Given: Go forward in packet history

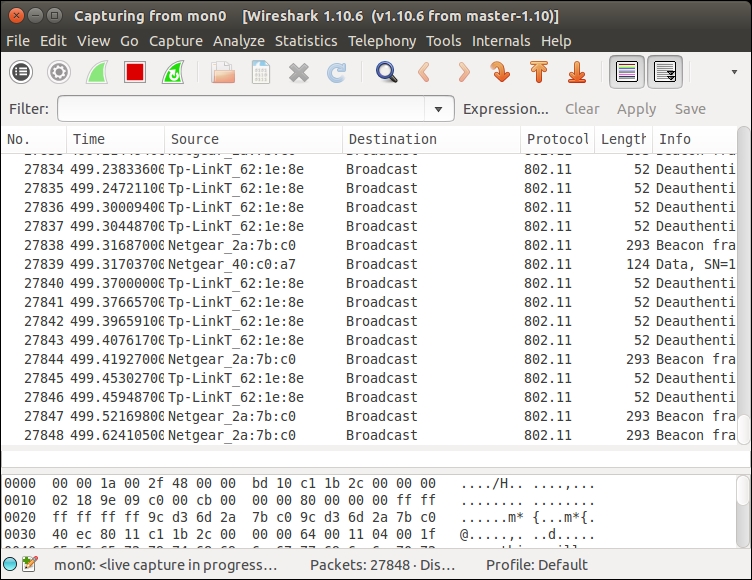Looking at the screenshot, I should (463, 72).
